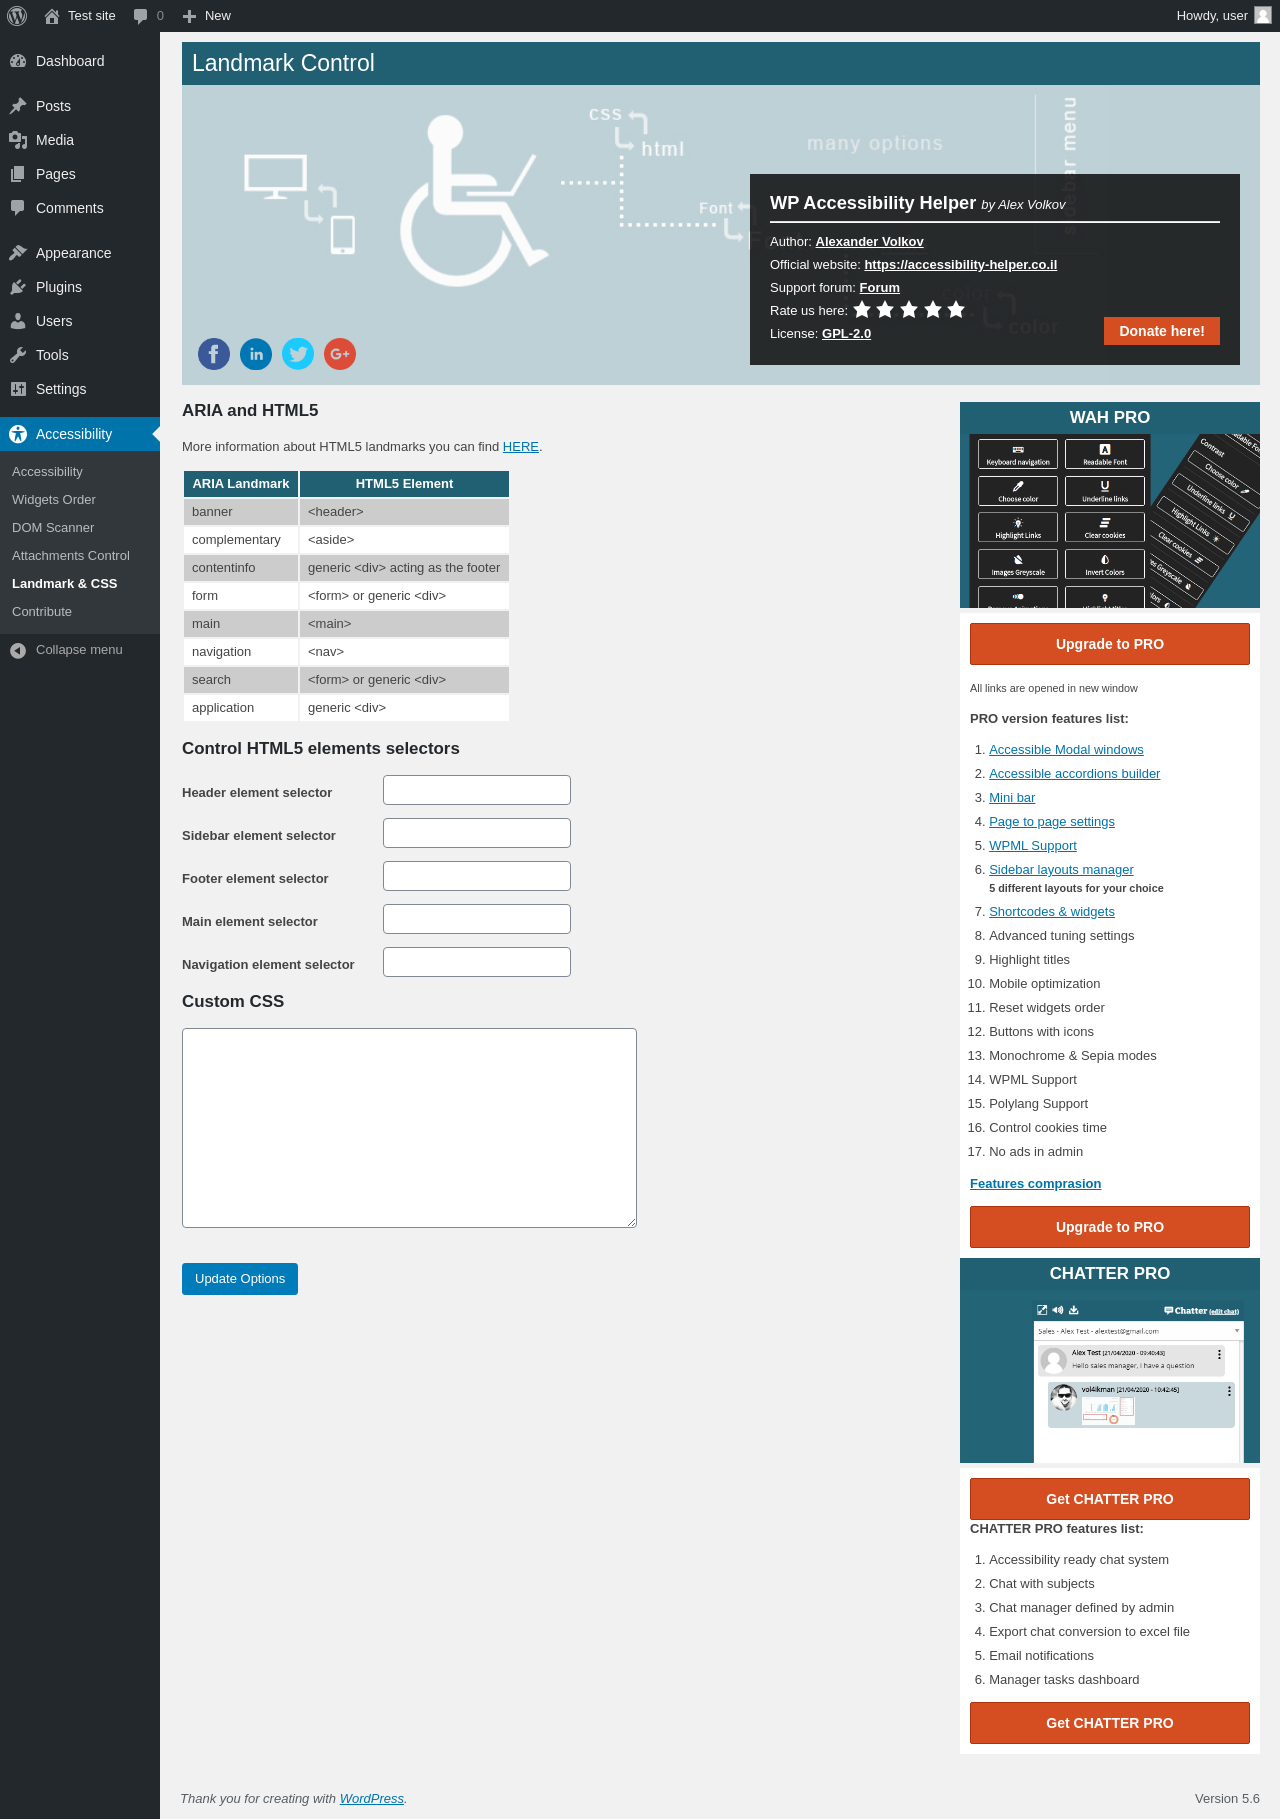Open the Mini bar feature link

(1012, 798)
